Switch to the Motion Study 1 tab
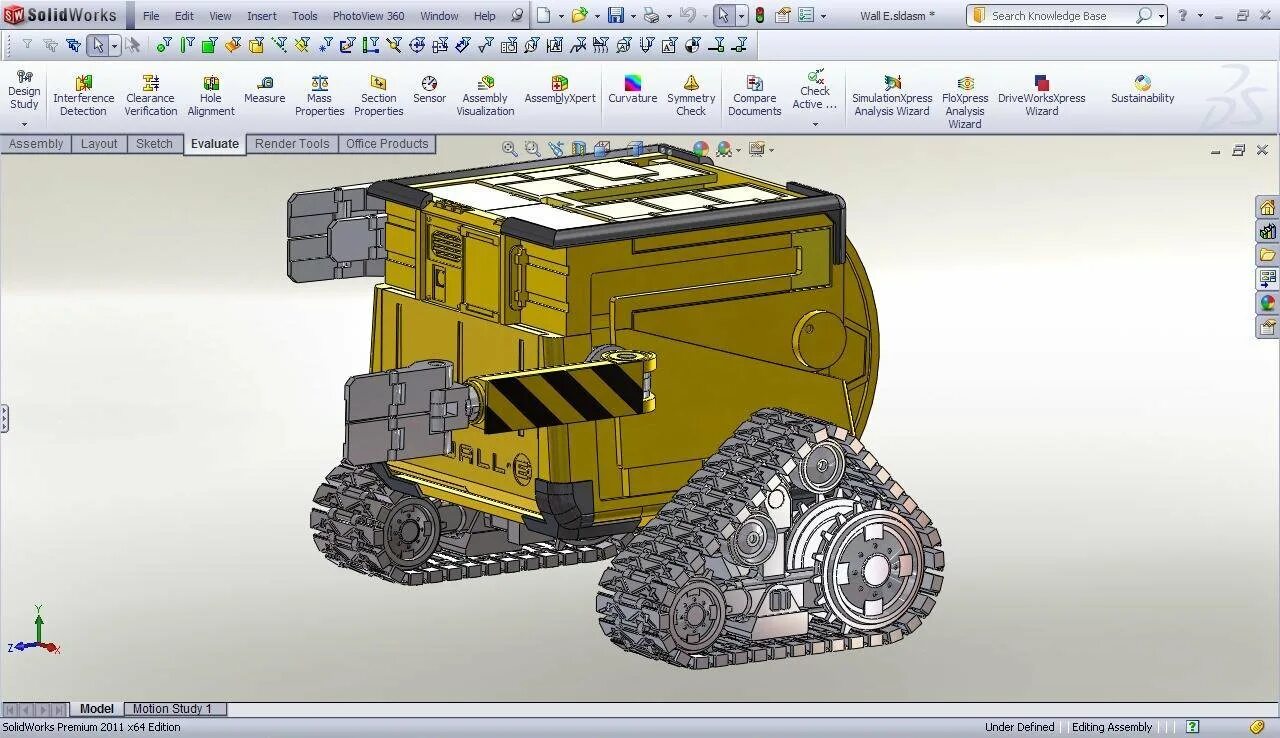This screenshot has height=738, width=1280. (x=172, y=709)
